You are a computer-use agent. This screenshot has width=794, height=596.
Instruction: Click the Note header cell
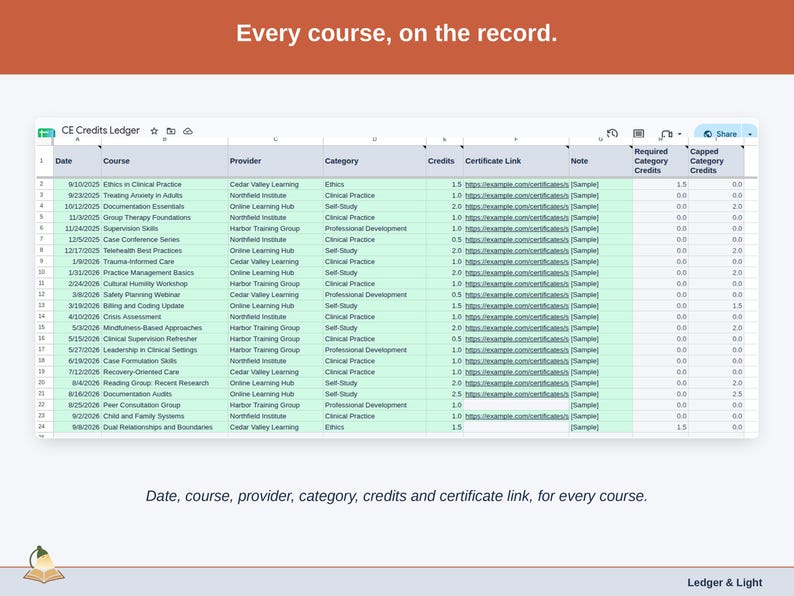tap(601, 161)
